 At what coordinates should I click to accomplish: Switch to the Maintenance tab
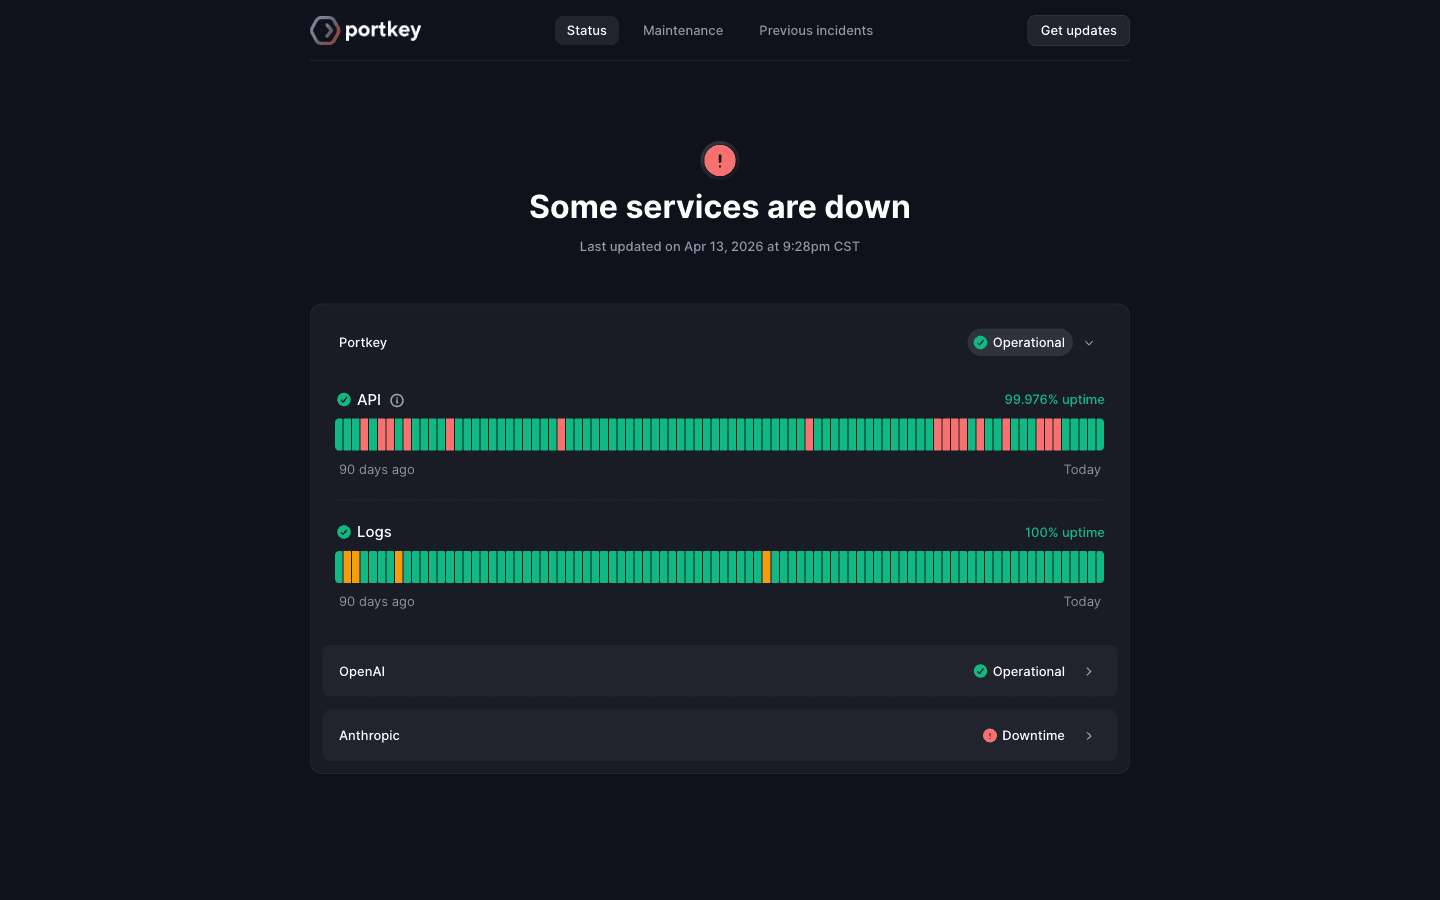pos(682,30)
